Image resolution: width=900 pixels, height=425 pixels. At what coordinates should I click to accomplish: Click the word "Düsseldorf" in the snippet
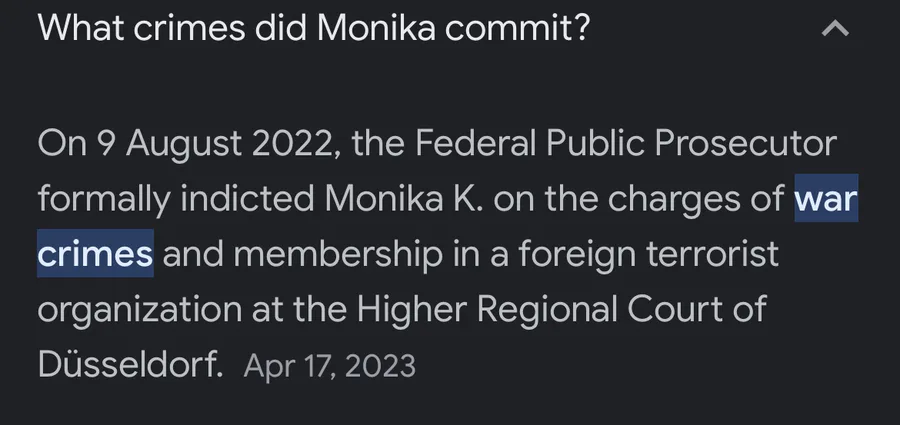[130, 364]
